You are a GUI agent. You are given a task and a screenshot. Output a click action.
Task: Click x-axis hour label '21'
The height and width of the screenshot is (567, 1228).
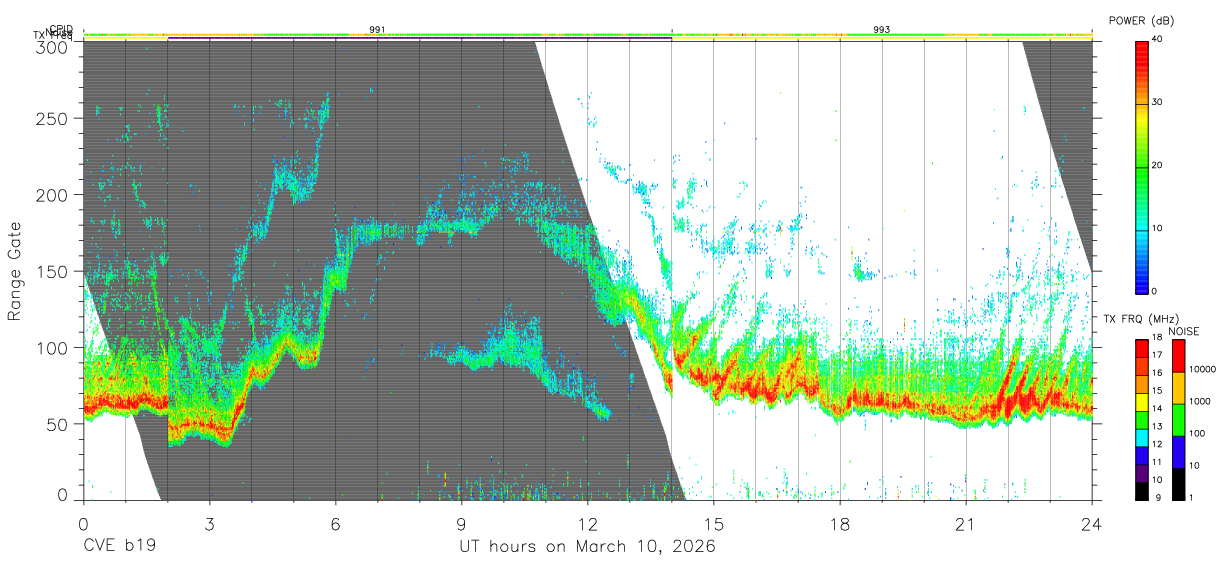click(965, 523)
